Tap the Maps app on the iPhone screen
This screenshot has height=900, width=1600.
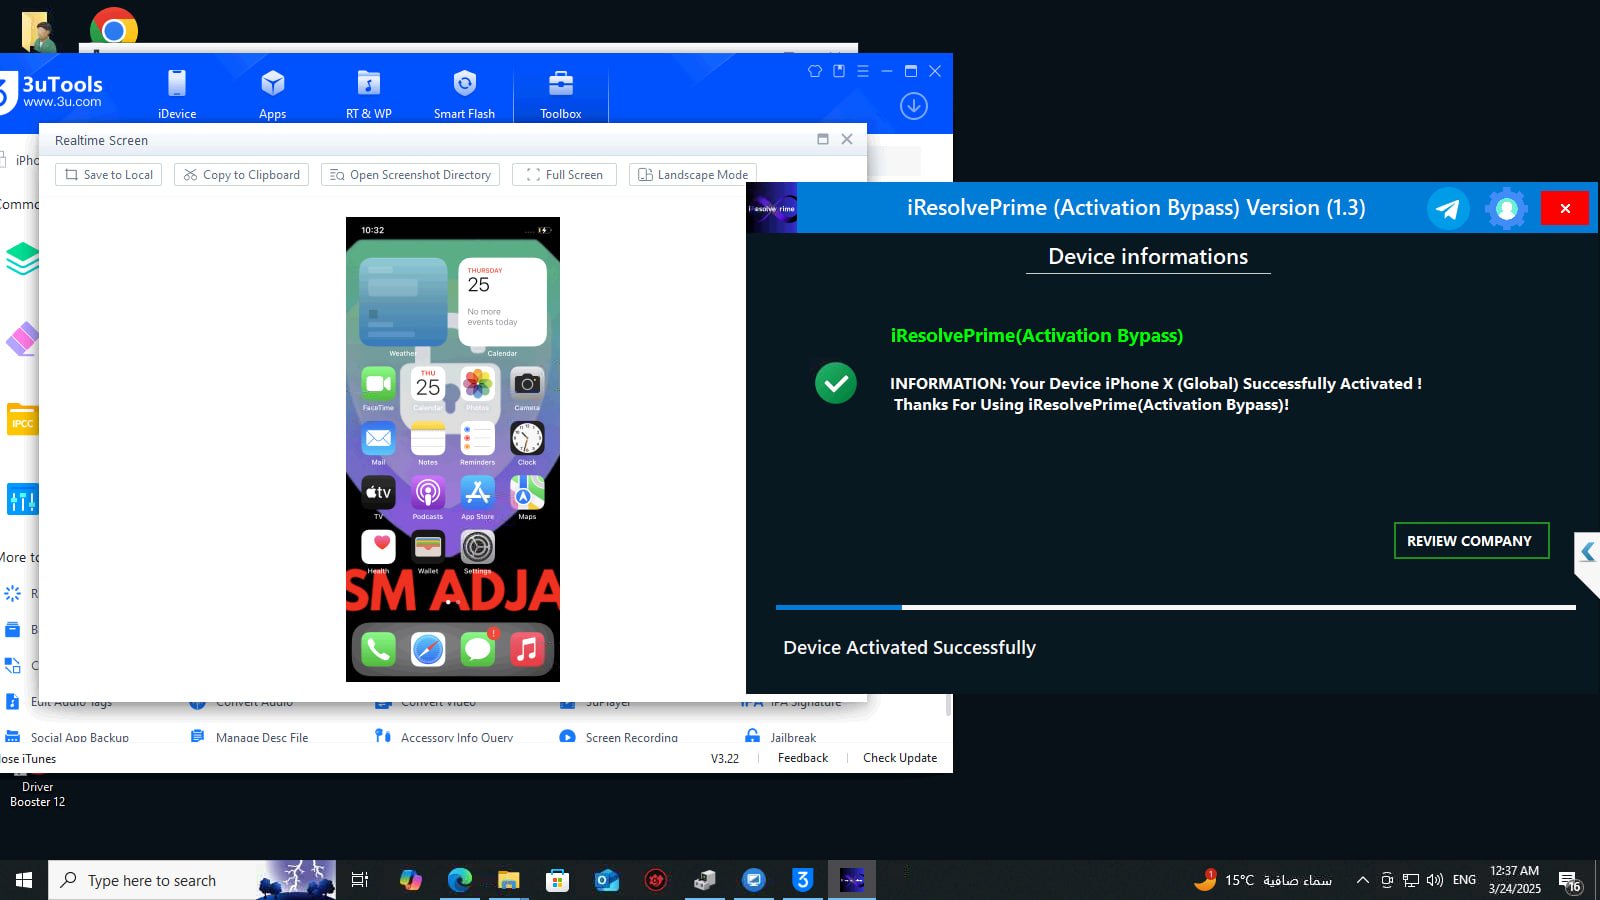pos(527,492)
